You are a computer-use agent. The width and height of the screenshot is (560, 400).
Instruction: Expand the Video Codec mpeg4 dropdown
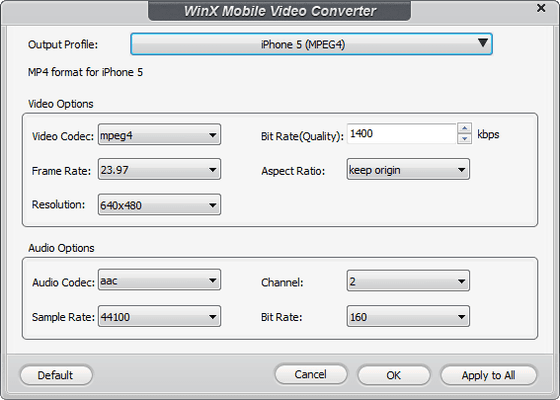point(159,135)
